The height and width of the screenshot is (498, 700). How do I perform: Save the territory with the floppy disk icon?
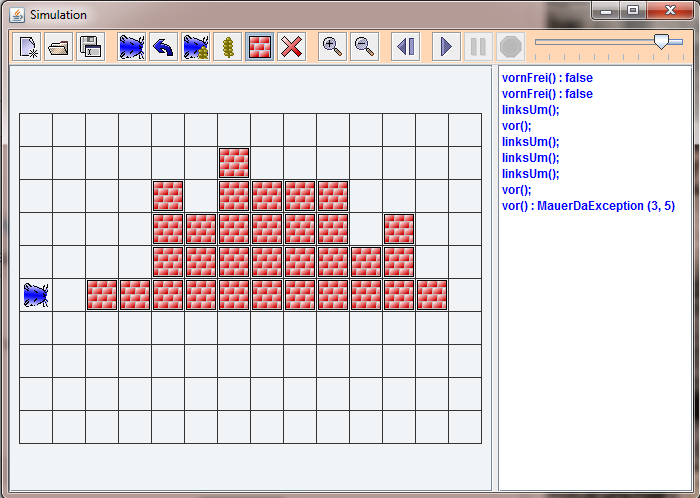pyautogui.click(x=91, y=46)
